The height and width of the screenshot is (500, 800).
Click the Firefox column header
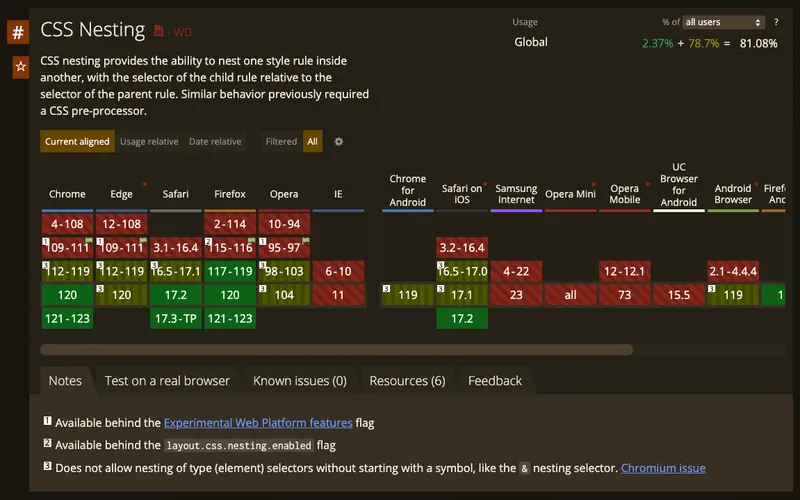pyautogui.click(x=230, y=194)
